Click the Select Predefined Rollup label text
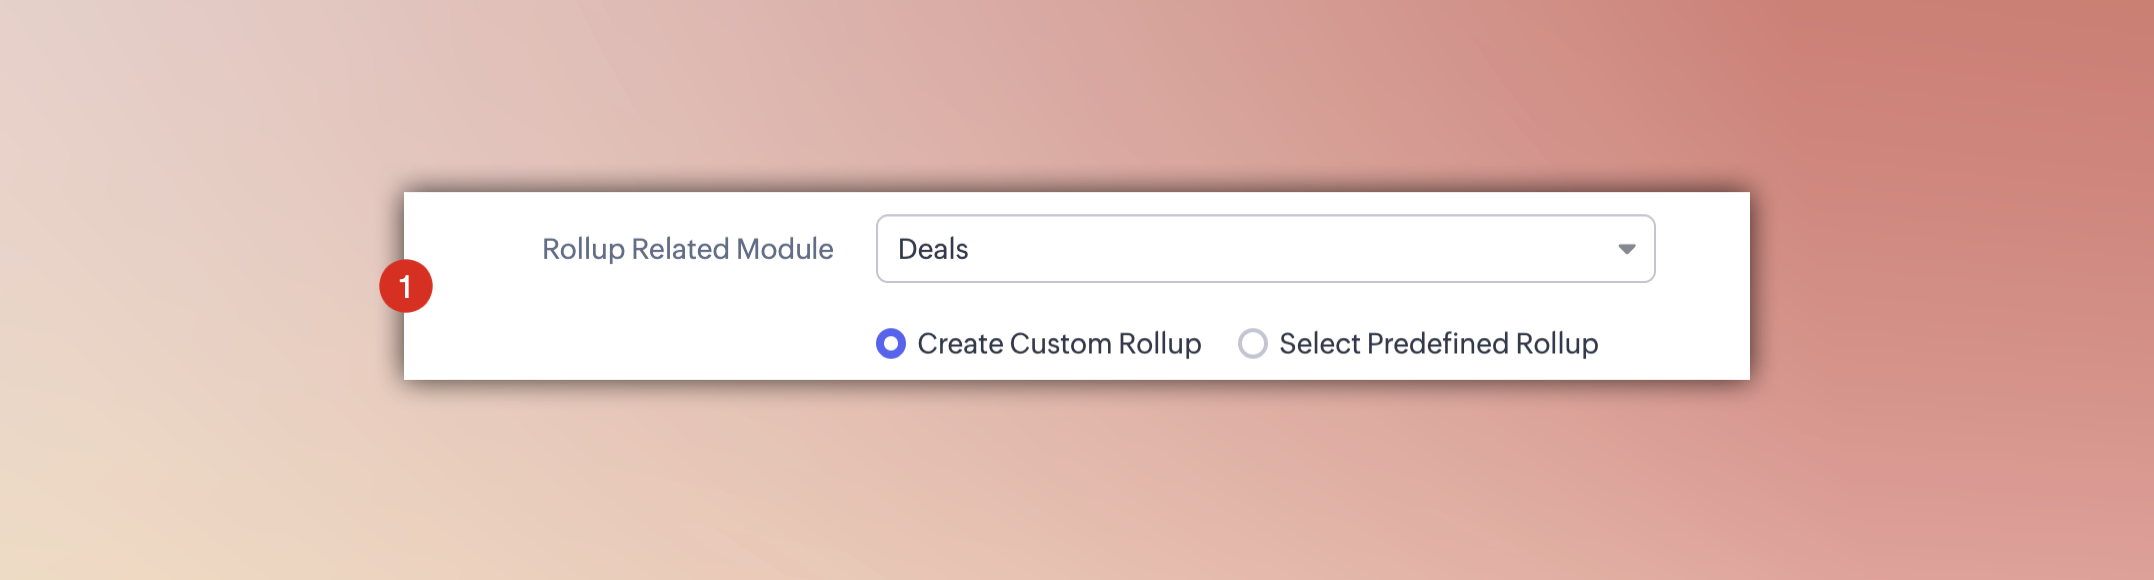The image size is (2154, 580). pyautogui.click(x=1437, y=344)
